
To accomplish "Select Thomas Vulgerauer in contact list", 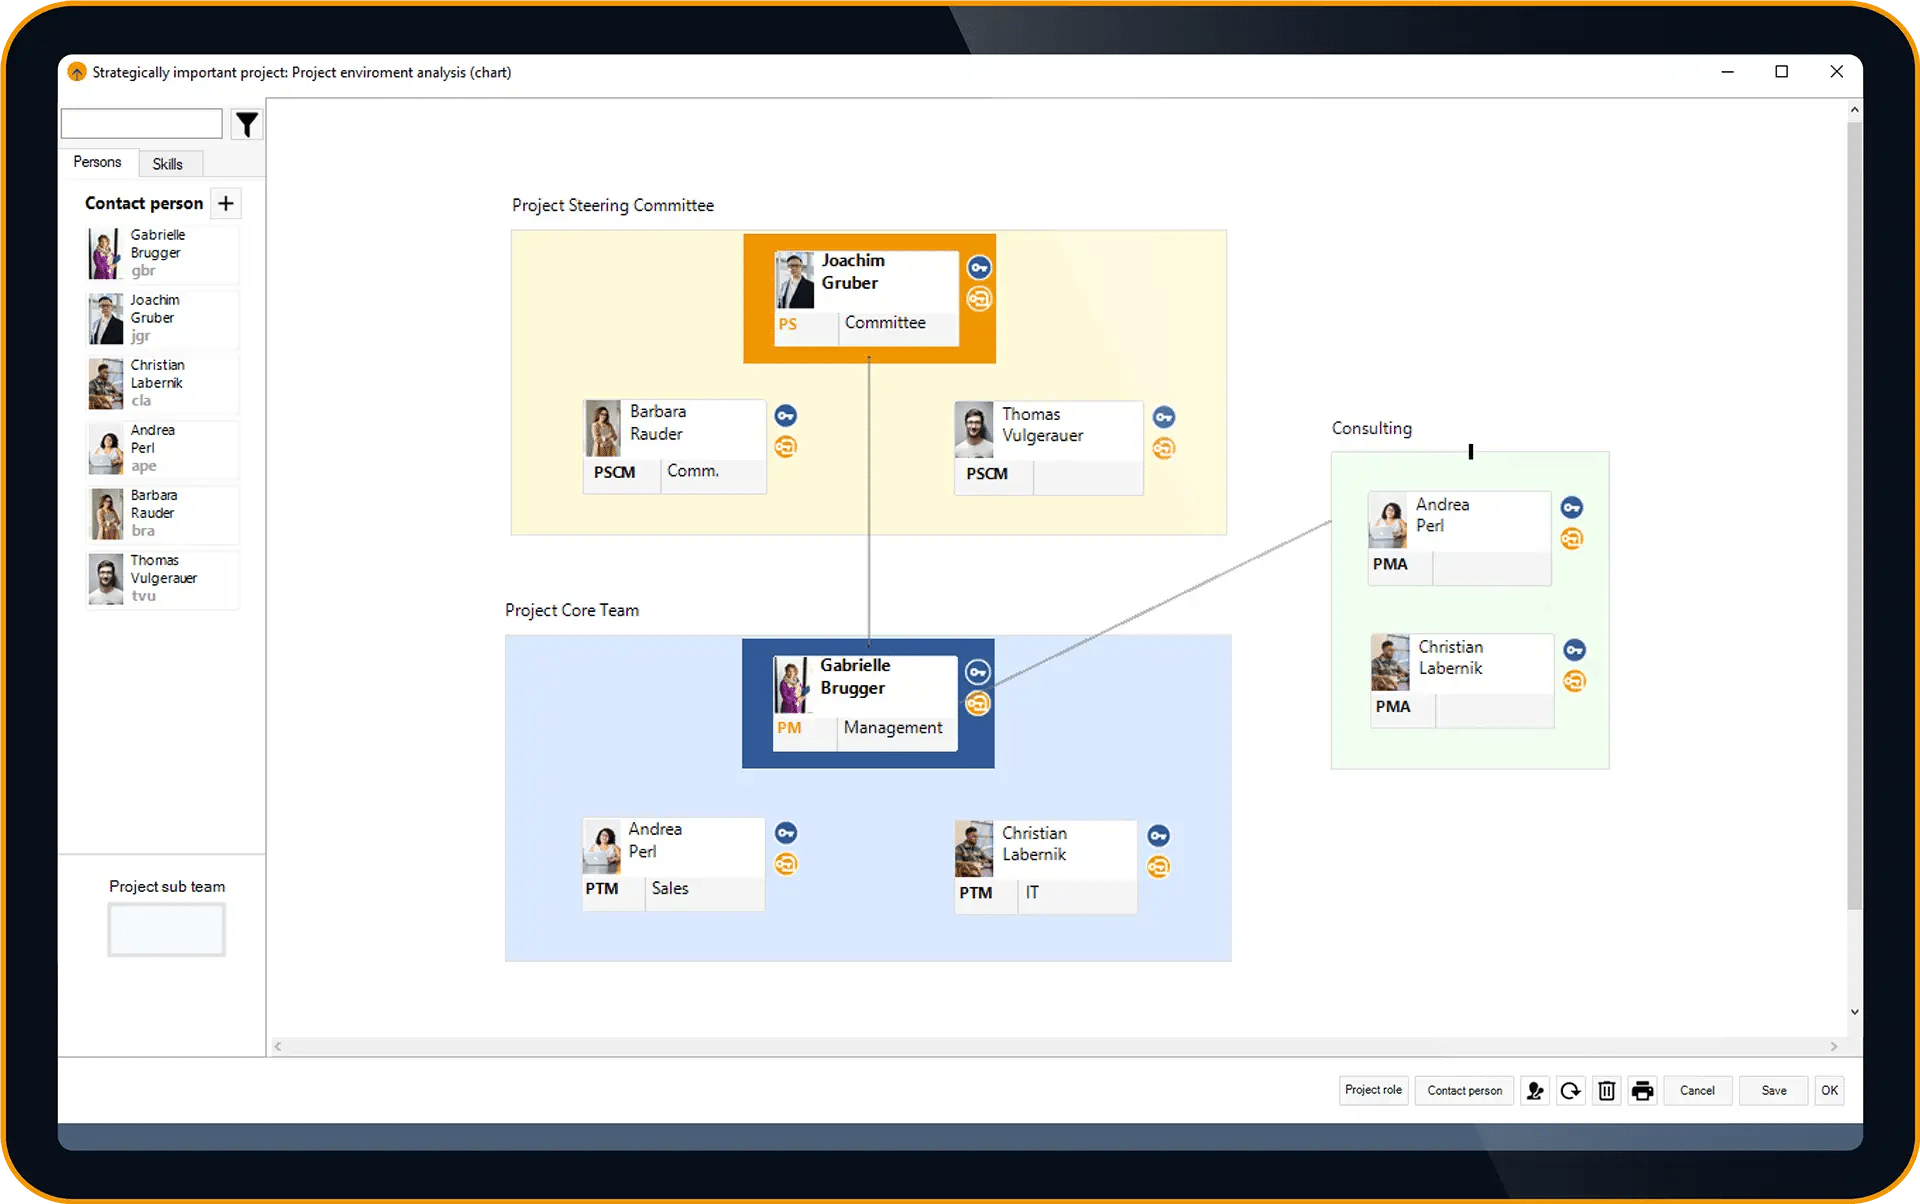I will point(162,579).
